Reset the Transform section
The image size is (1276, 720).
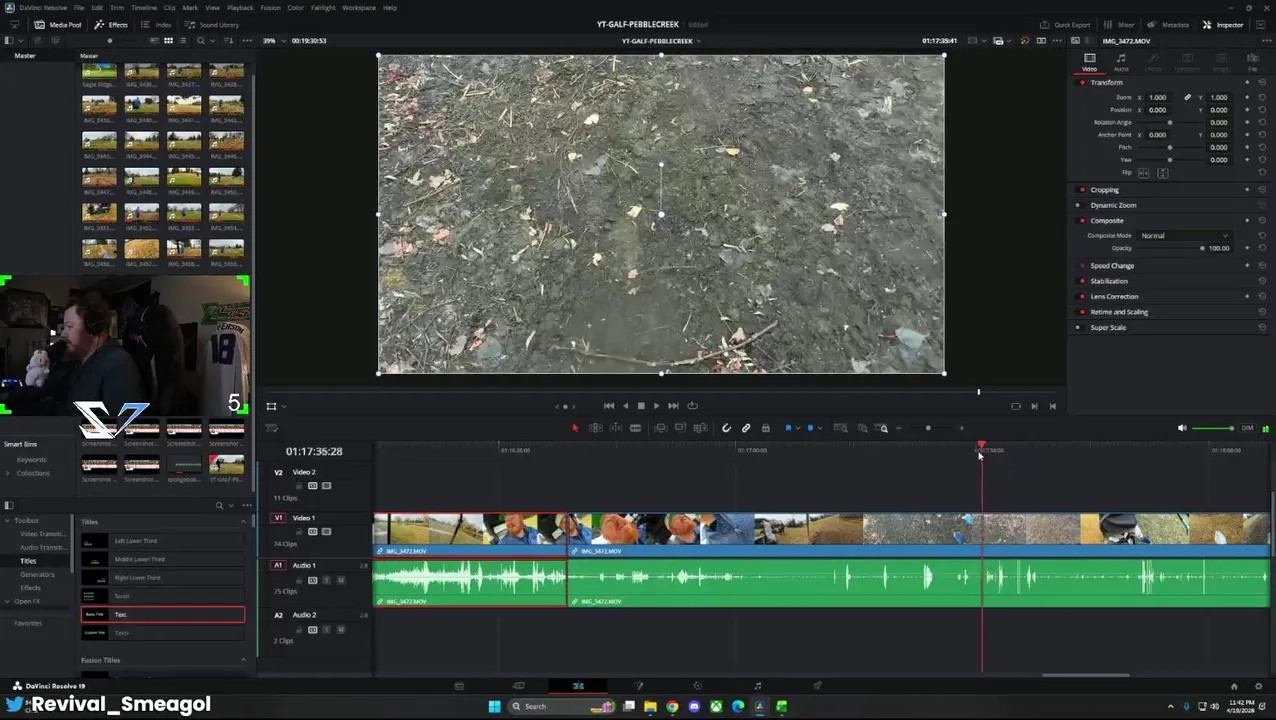(x=1262, y=82)
